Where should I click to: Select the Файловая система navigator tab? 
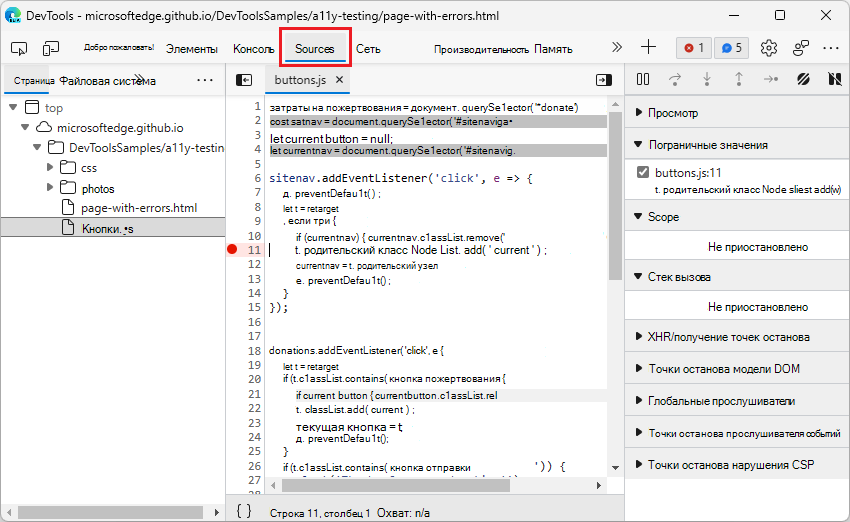[x=107, y=81]
